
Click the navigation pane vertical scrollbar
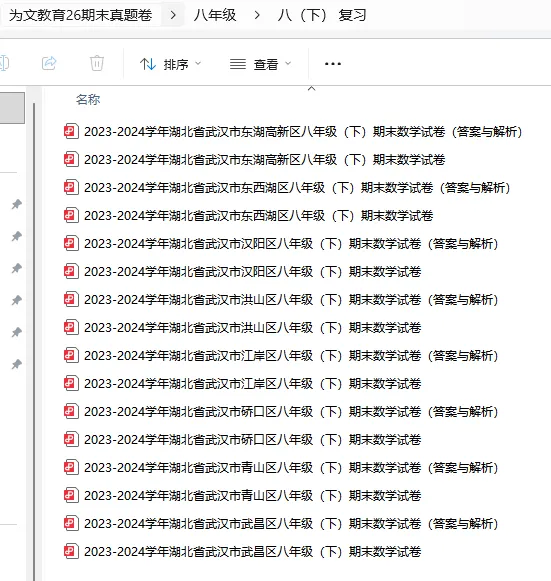click(34, 341)
